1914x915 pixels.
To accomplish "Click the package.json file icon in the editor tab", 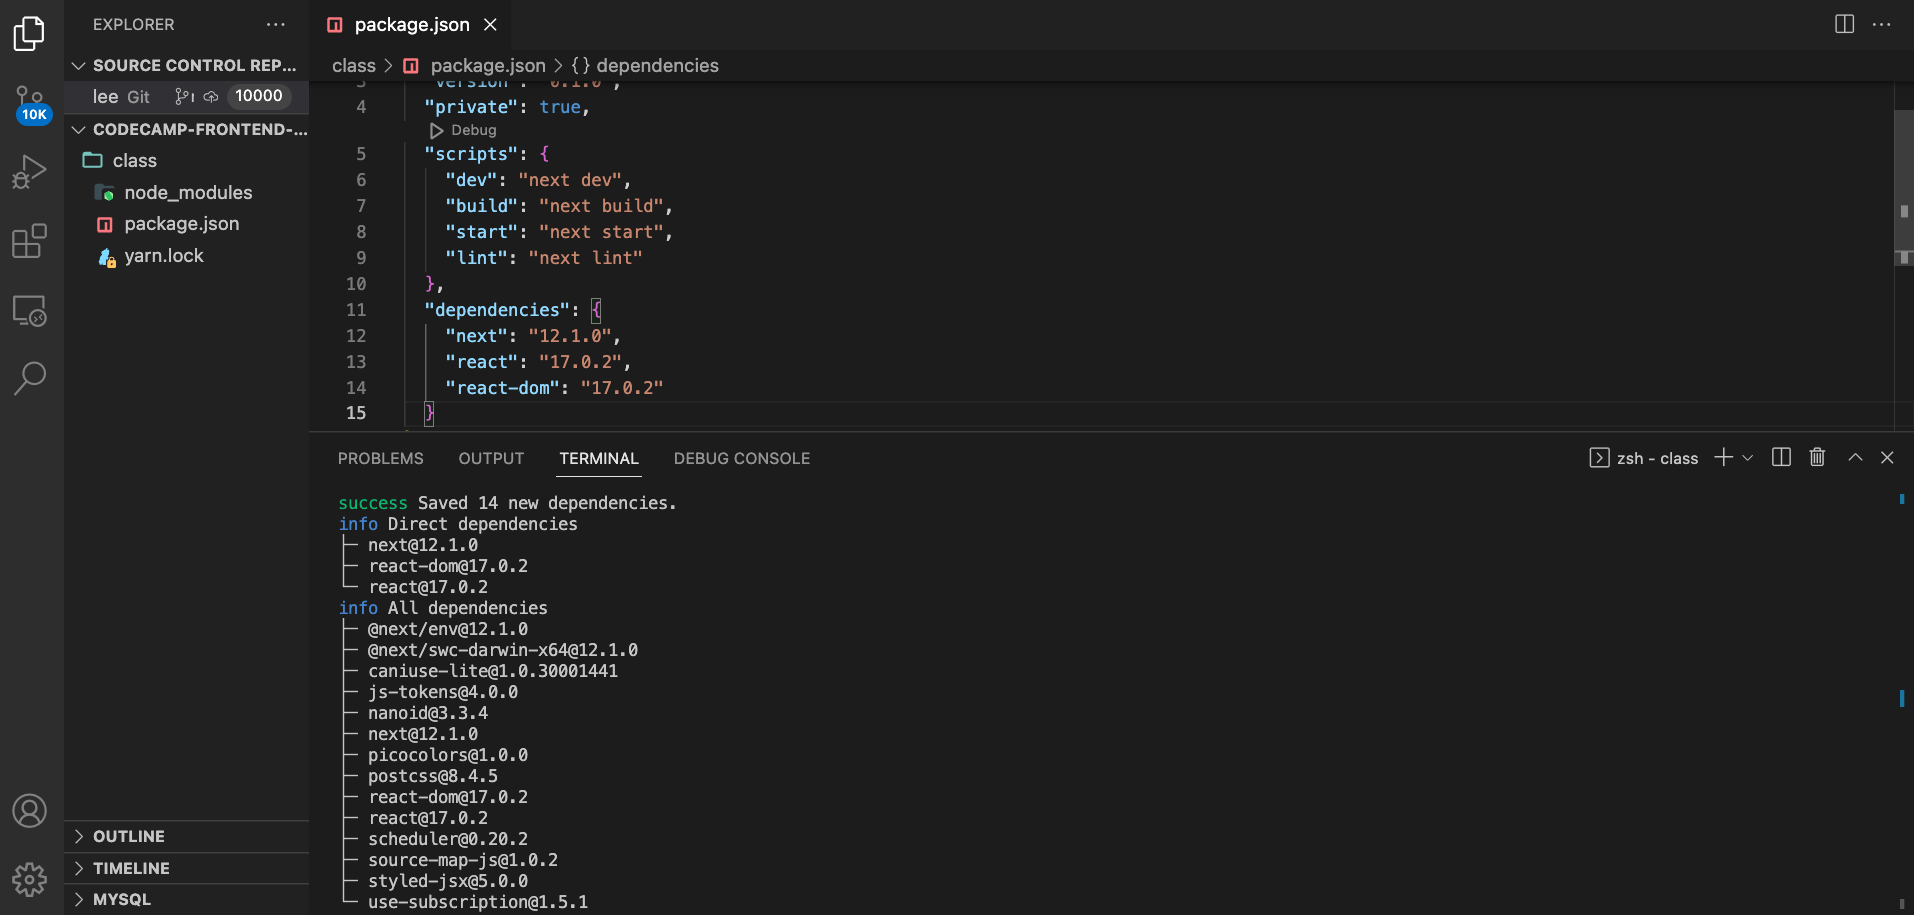I will 335,25.
